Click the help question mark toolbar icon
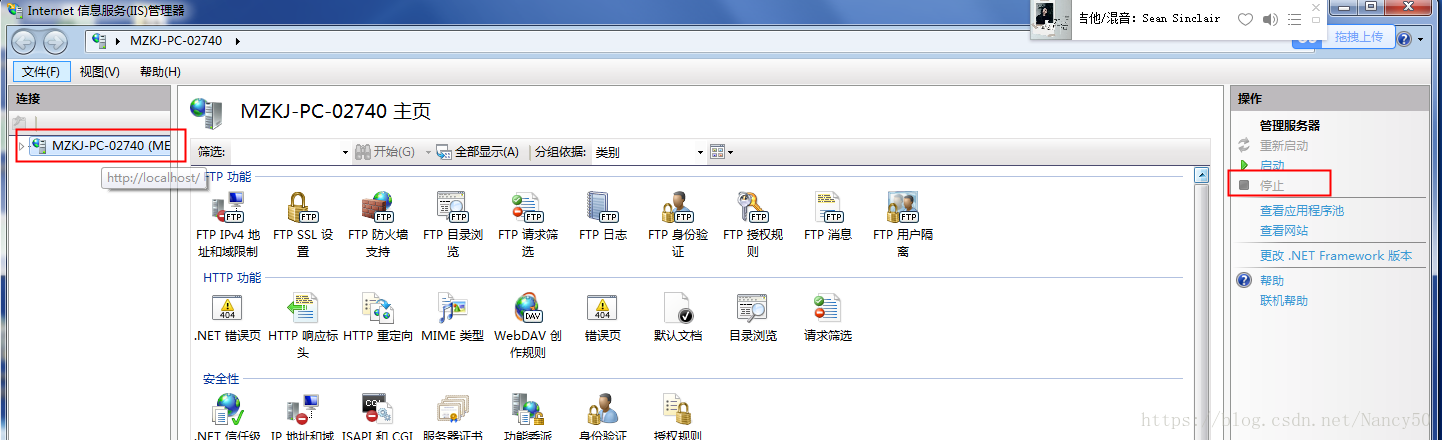1442x440 pixels. (x=1405, y=39)
